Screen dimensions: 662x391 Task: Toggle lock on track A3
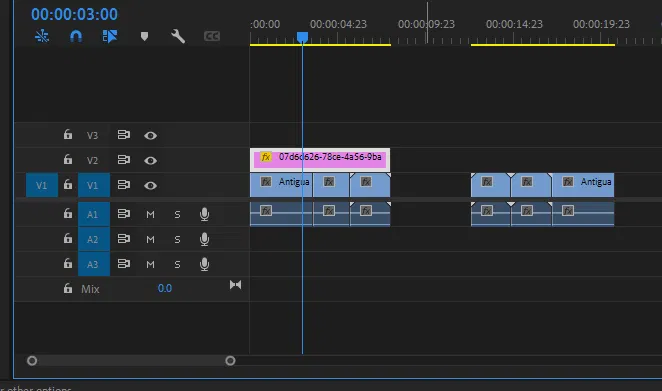[x=68, y=263]
